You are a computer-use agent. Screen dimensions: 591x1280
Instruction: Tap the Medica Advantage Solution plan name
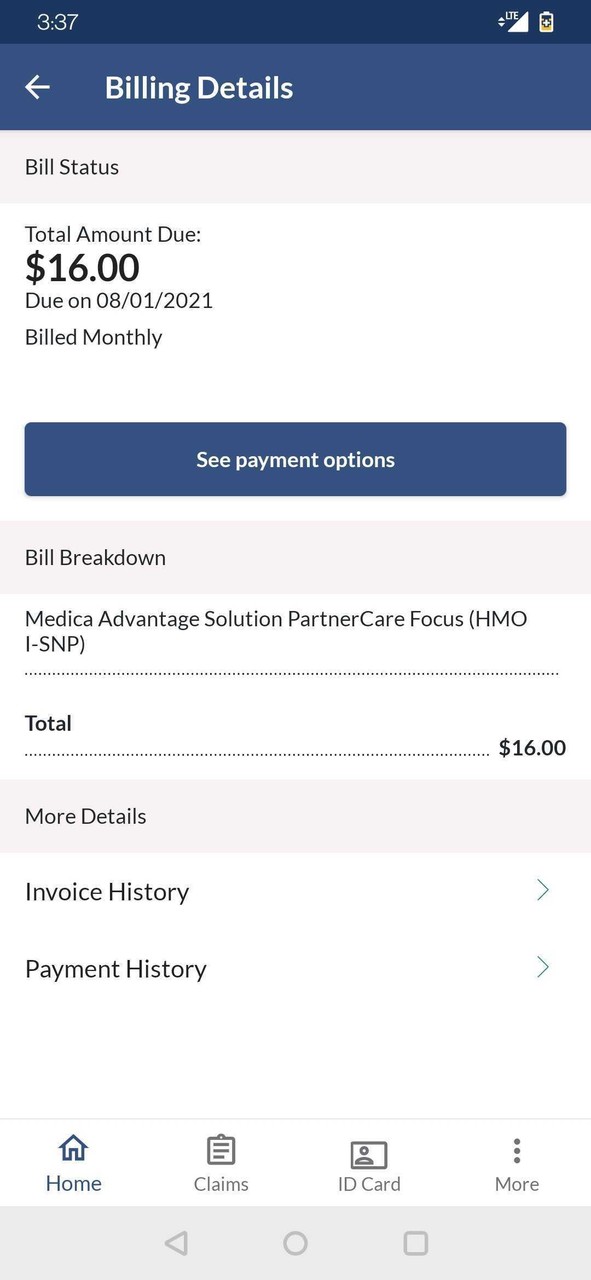(x=276, y=631)
